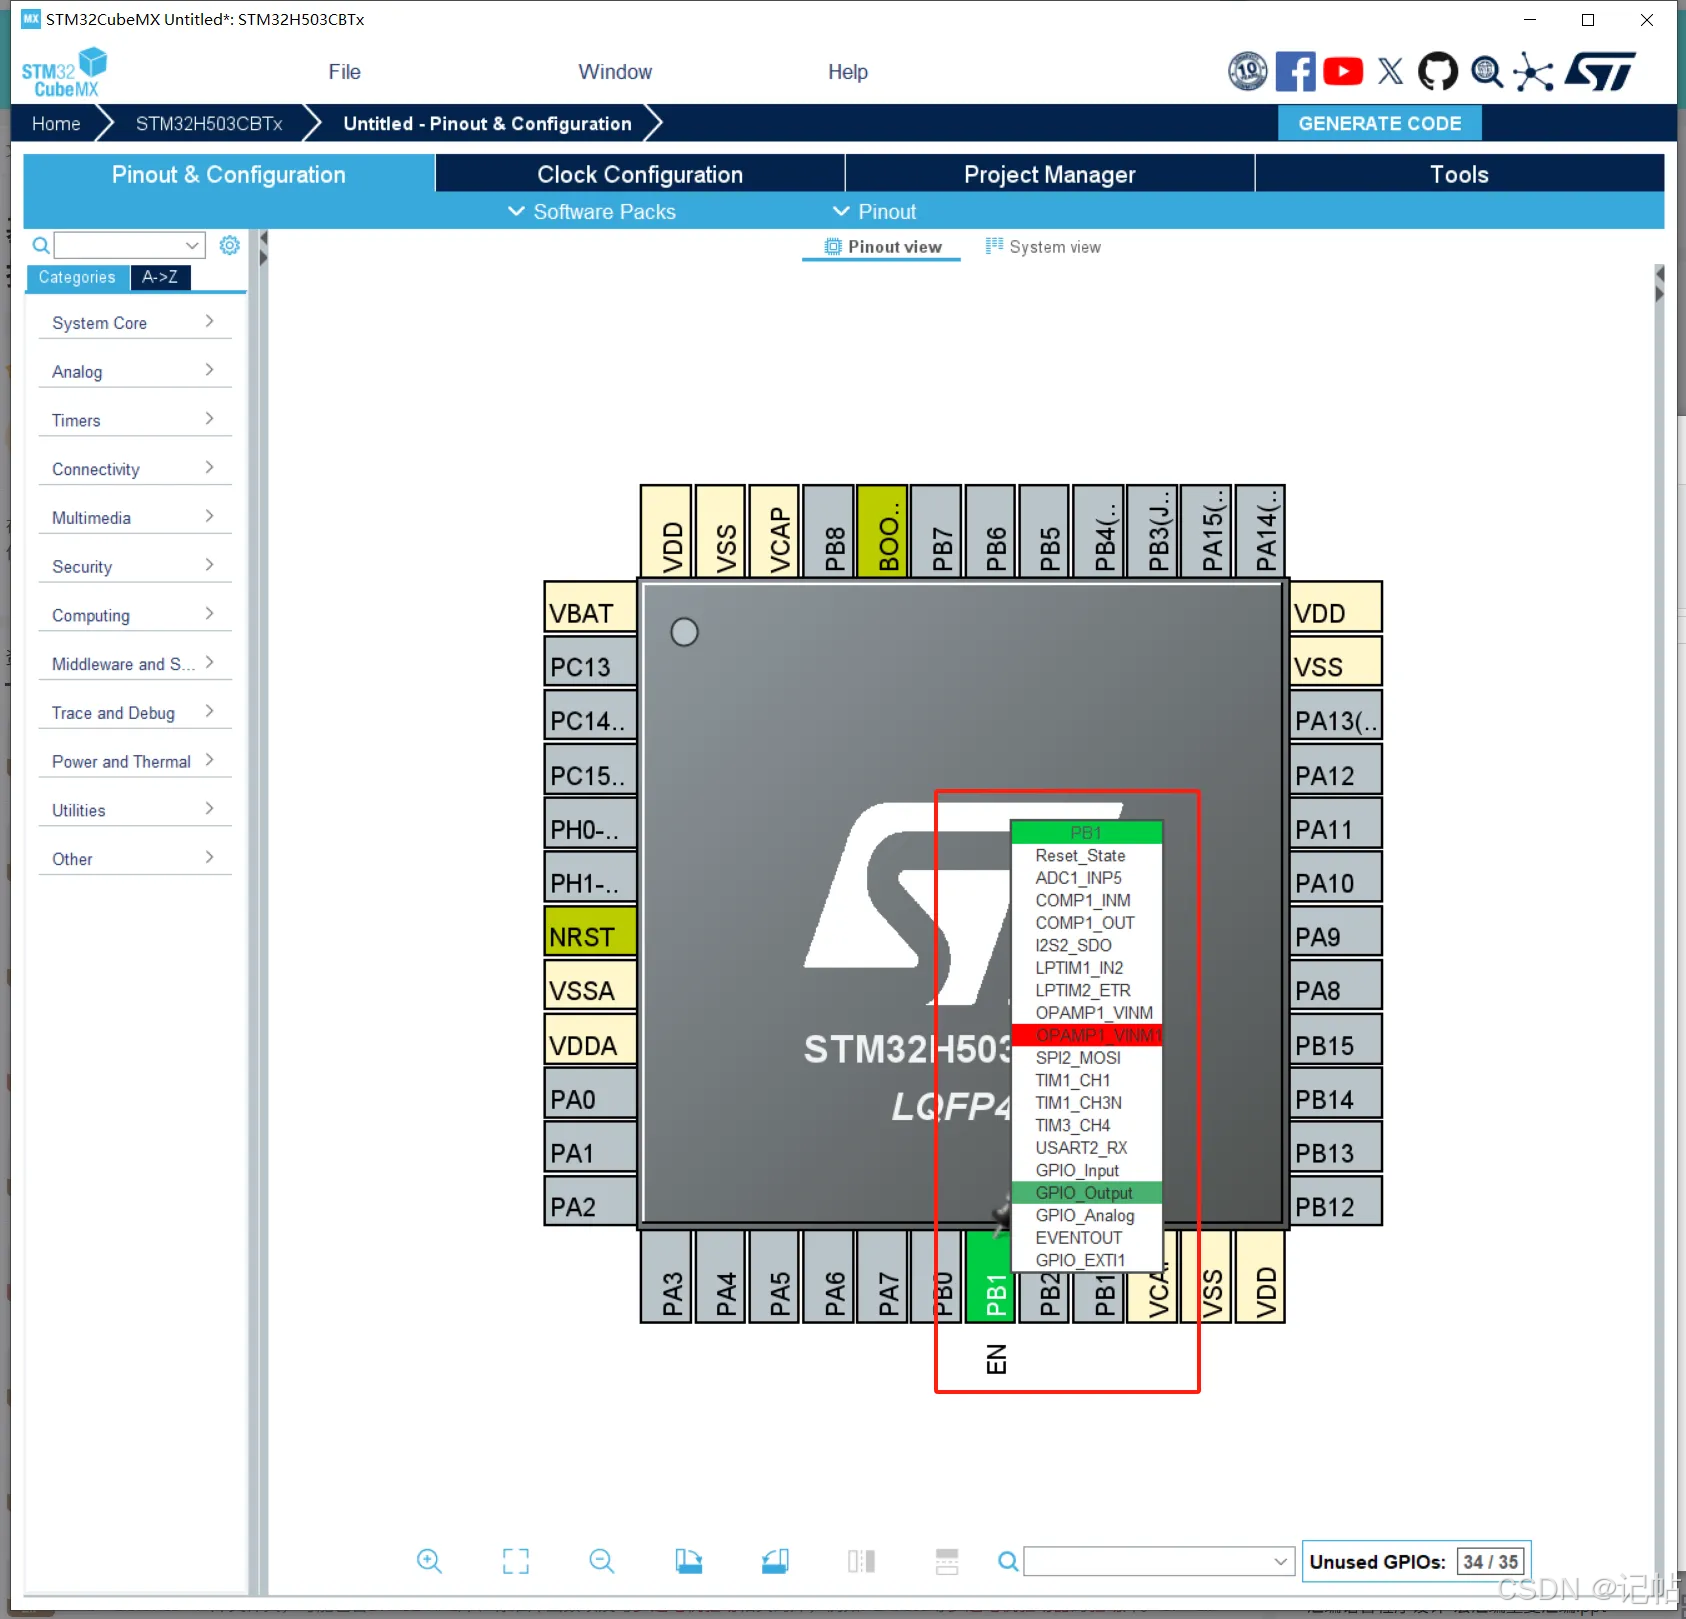The height and width of the screenshot is (1619, 1686).
Task: Open the category settings gear icon
Action: point(229,245)
